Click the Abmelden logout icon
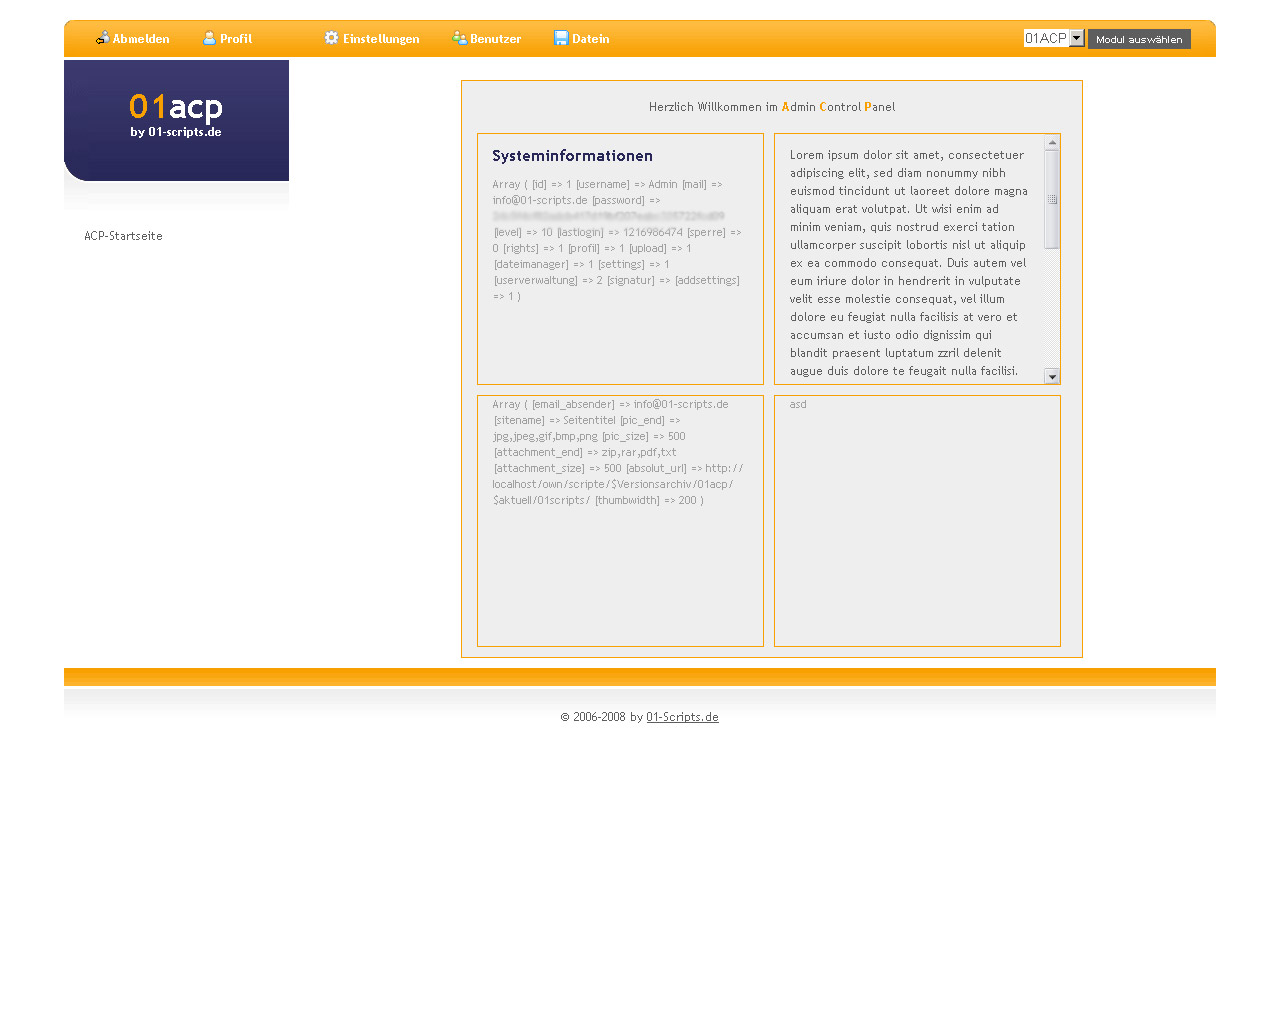 point(102,38)
